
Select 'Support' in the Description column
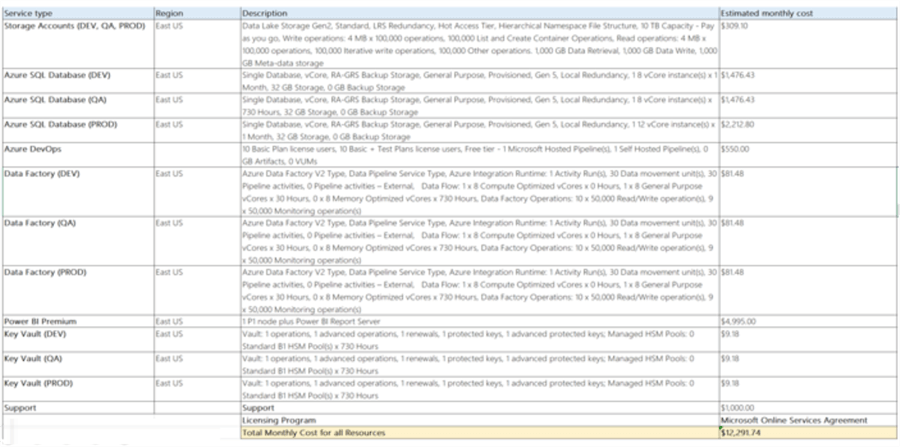(480, 408)
